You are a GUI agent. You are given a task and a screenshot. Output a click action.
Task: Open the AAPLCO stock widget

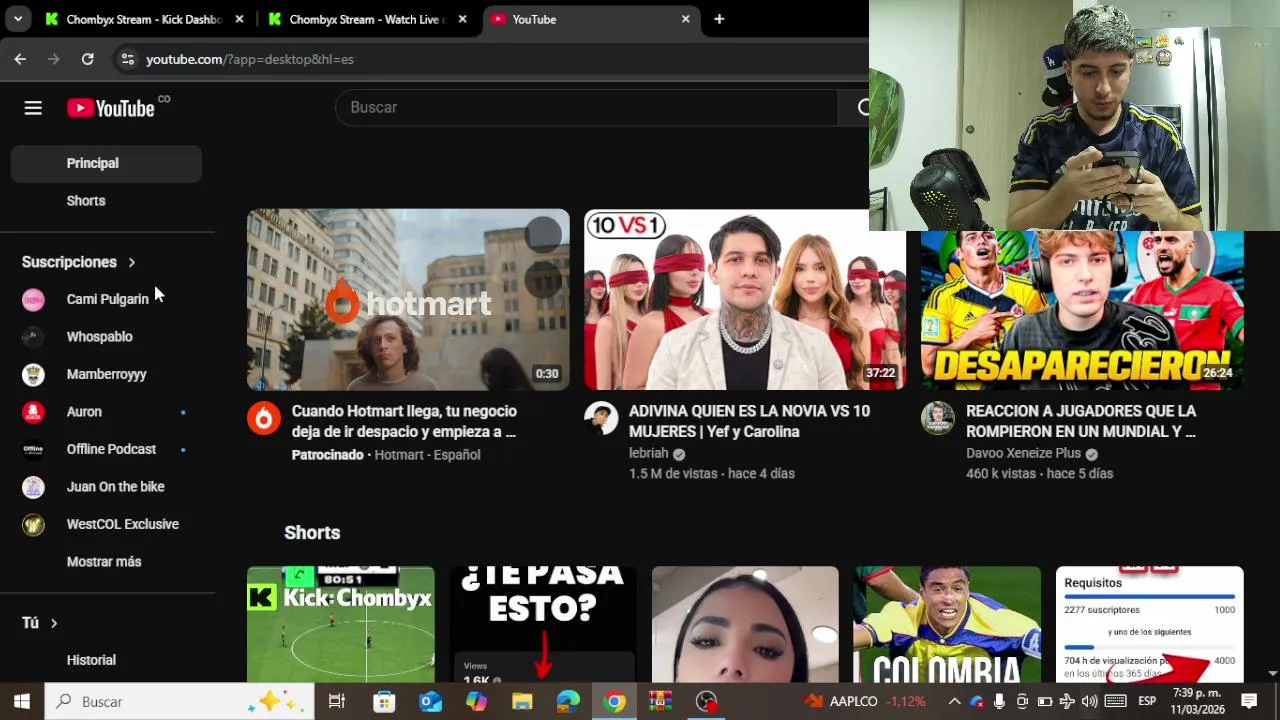(865, 701)
